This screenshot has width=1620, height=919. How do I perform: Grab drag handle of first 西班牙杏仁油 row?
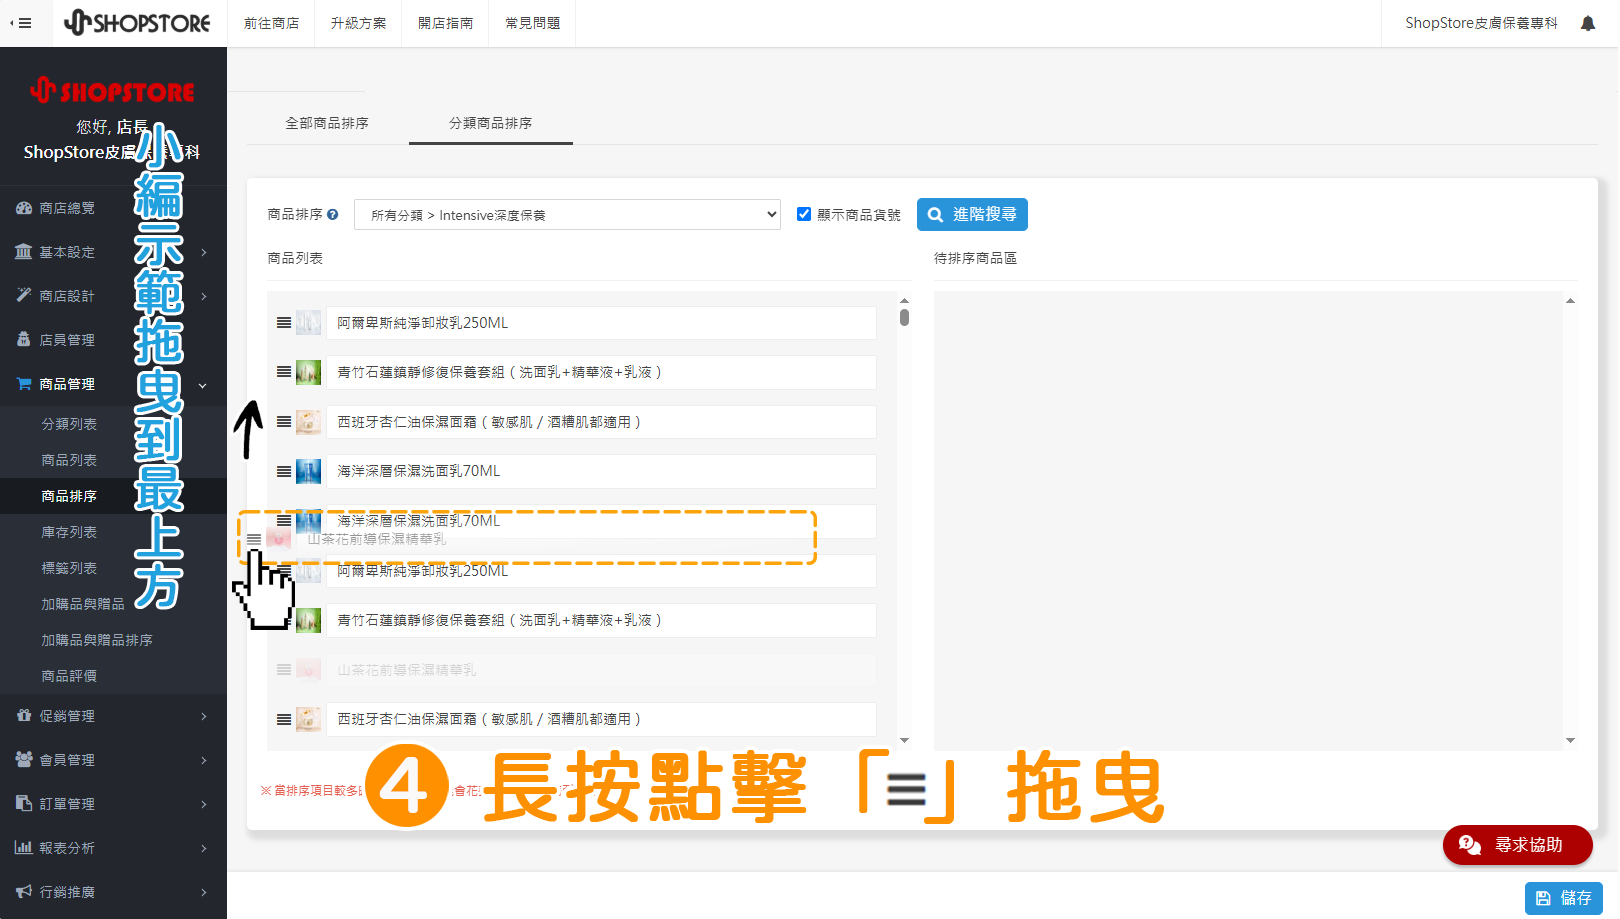[284, 422]
